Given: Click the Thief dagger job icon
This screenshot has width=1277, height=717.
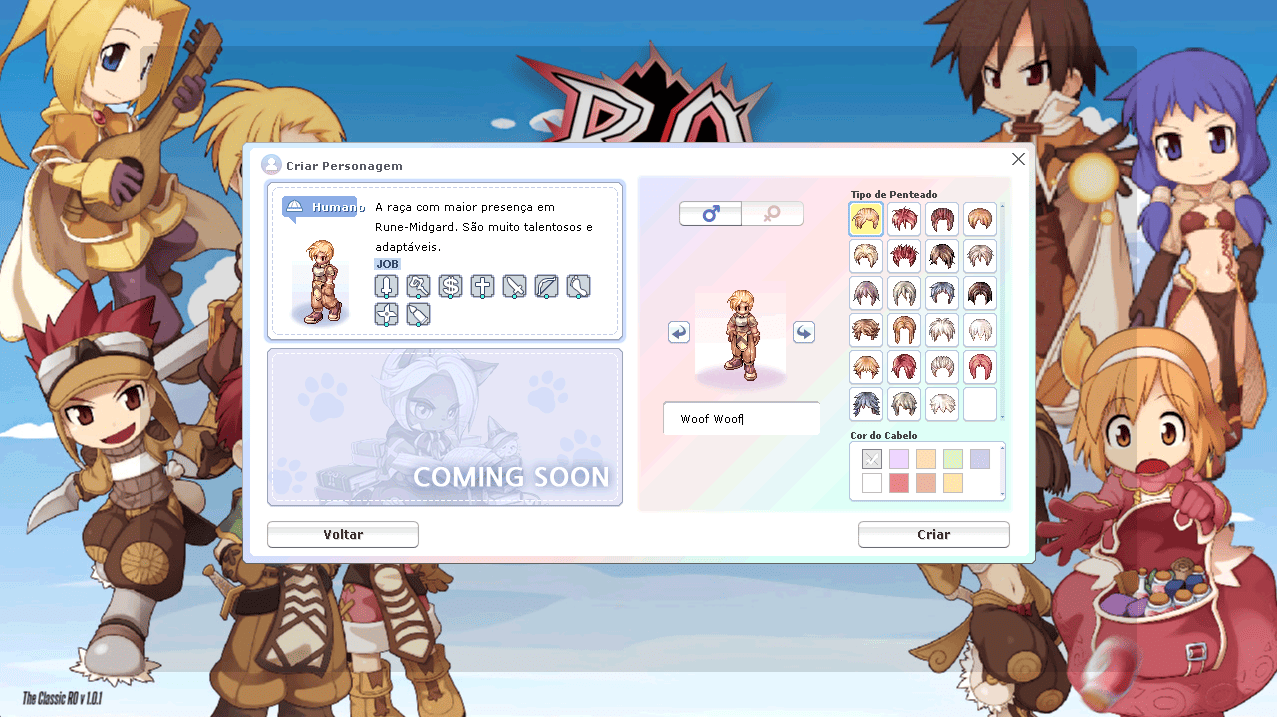Looking at the screenshot, I should [515, 287].
